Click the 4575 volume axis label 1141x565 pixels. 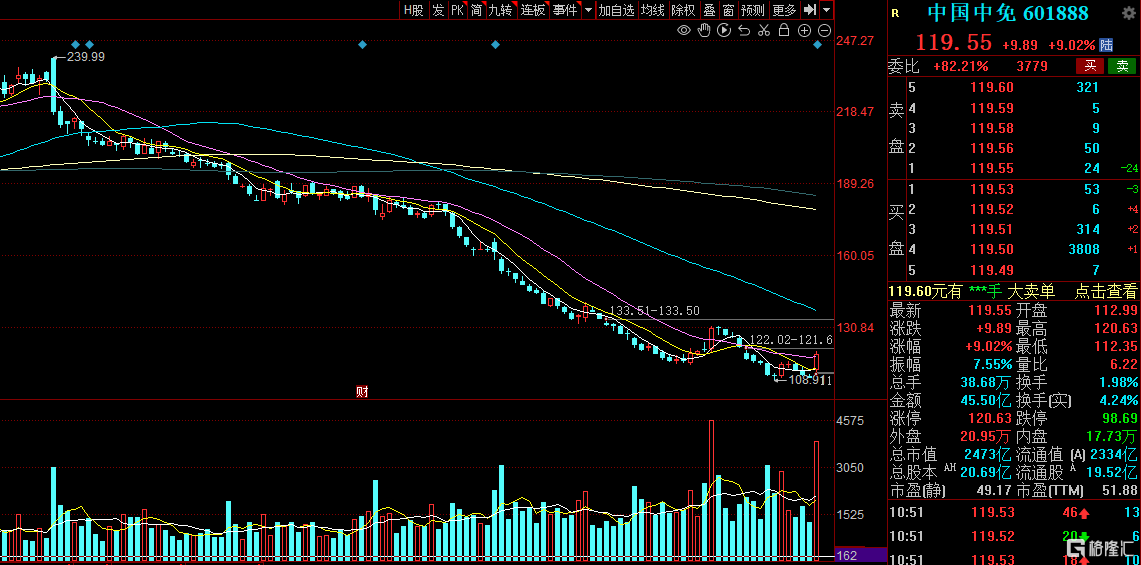pyautogui.click(x=849, y=421)
